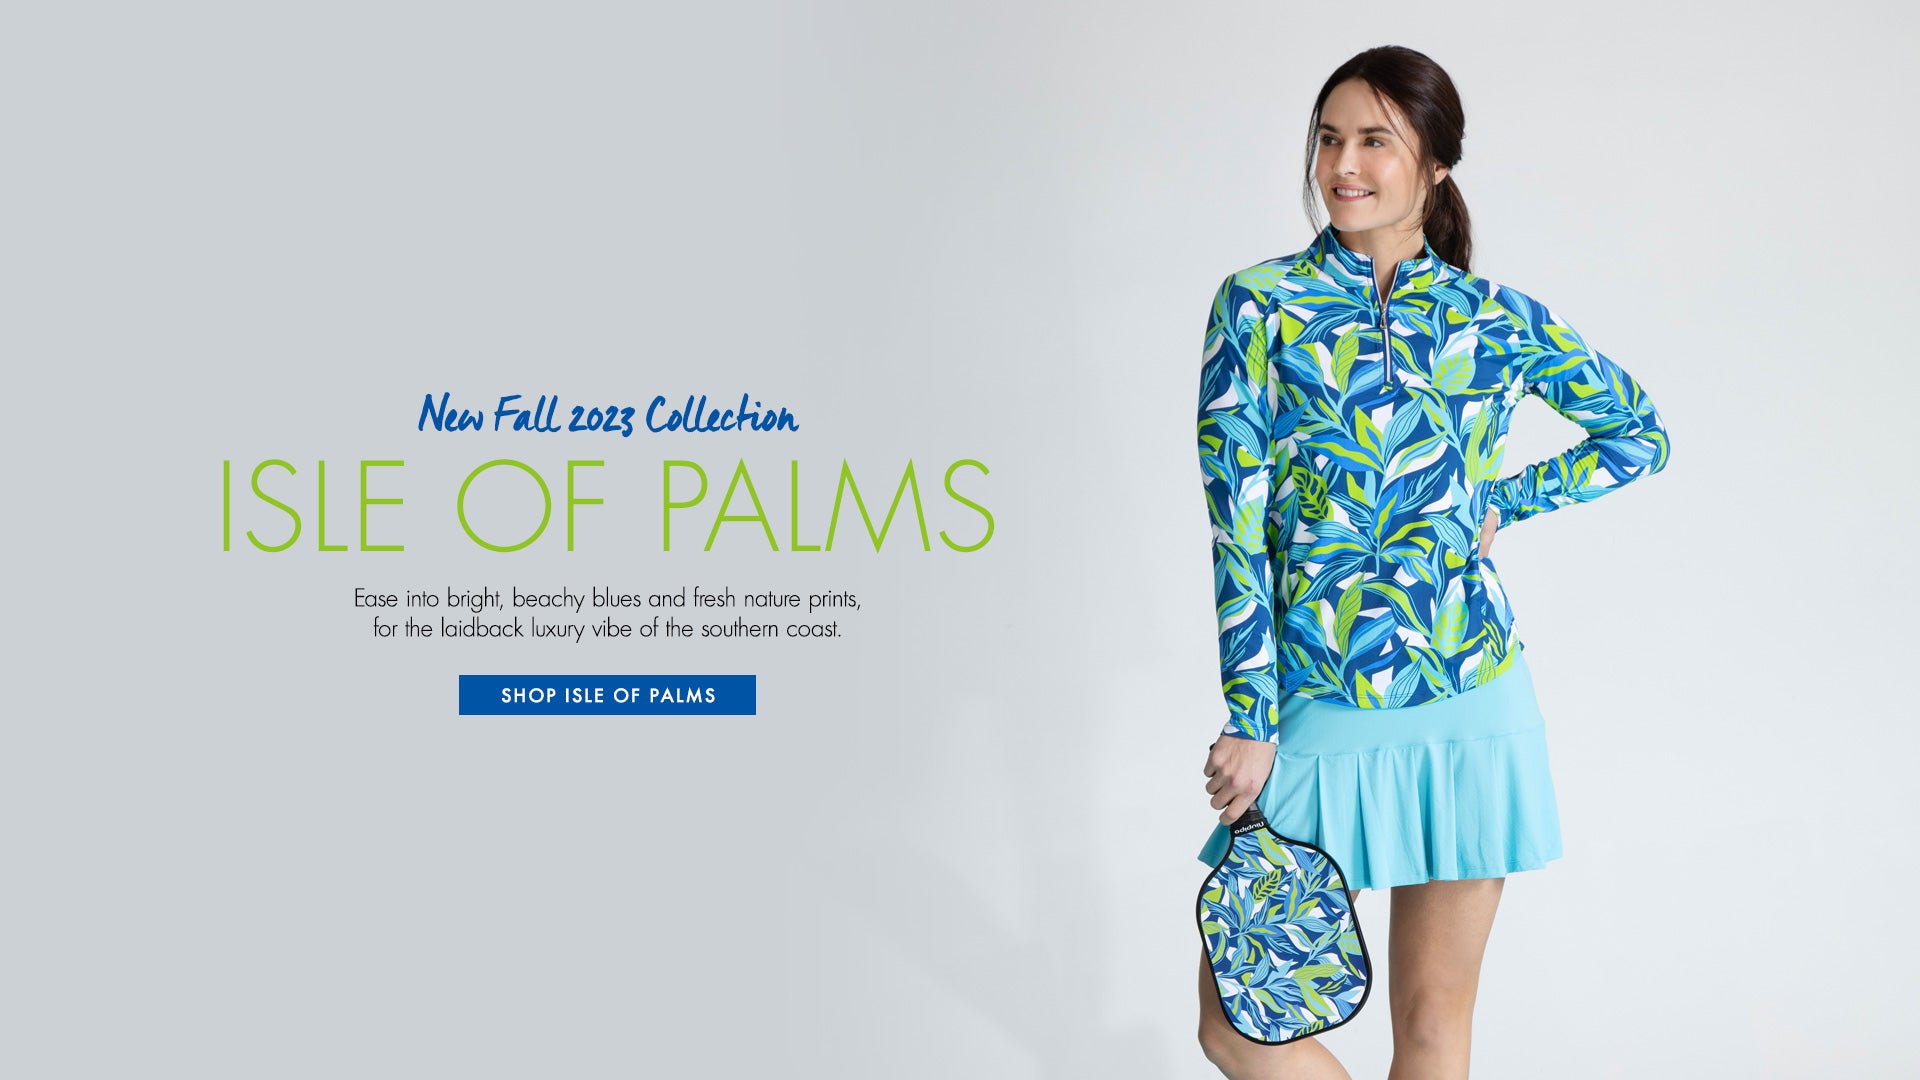
Task: Click the word ISLE in the headline
Action: click(x=312, y=506)
